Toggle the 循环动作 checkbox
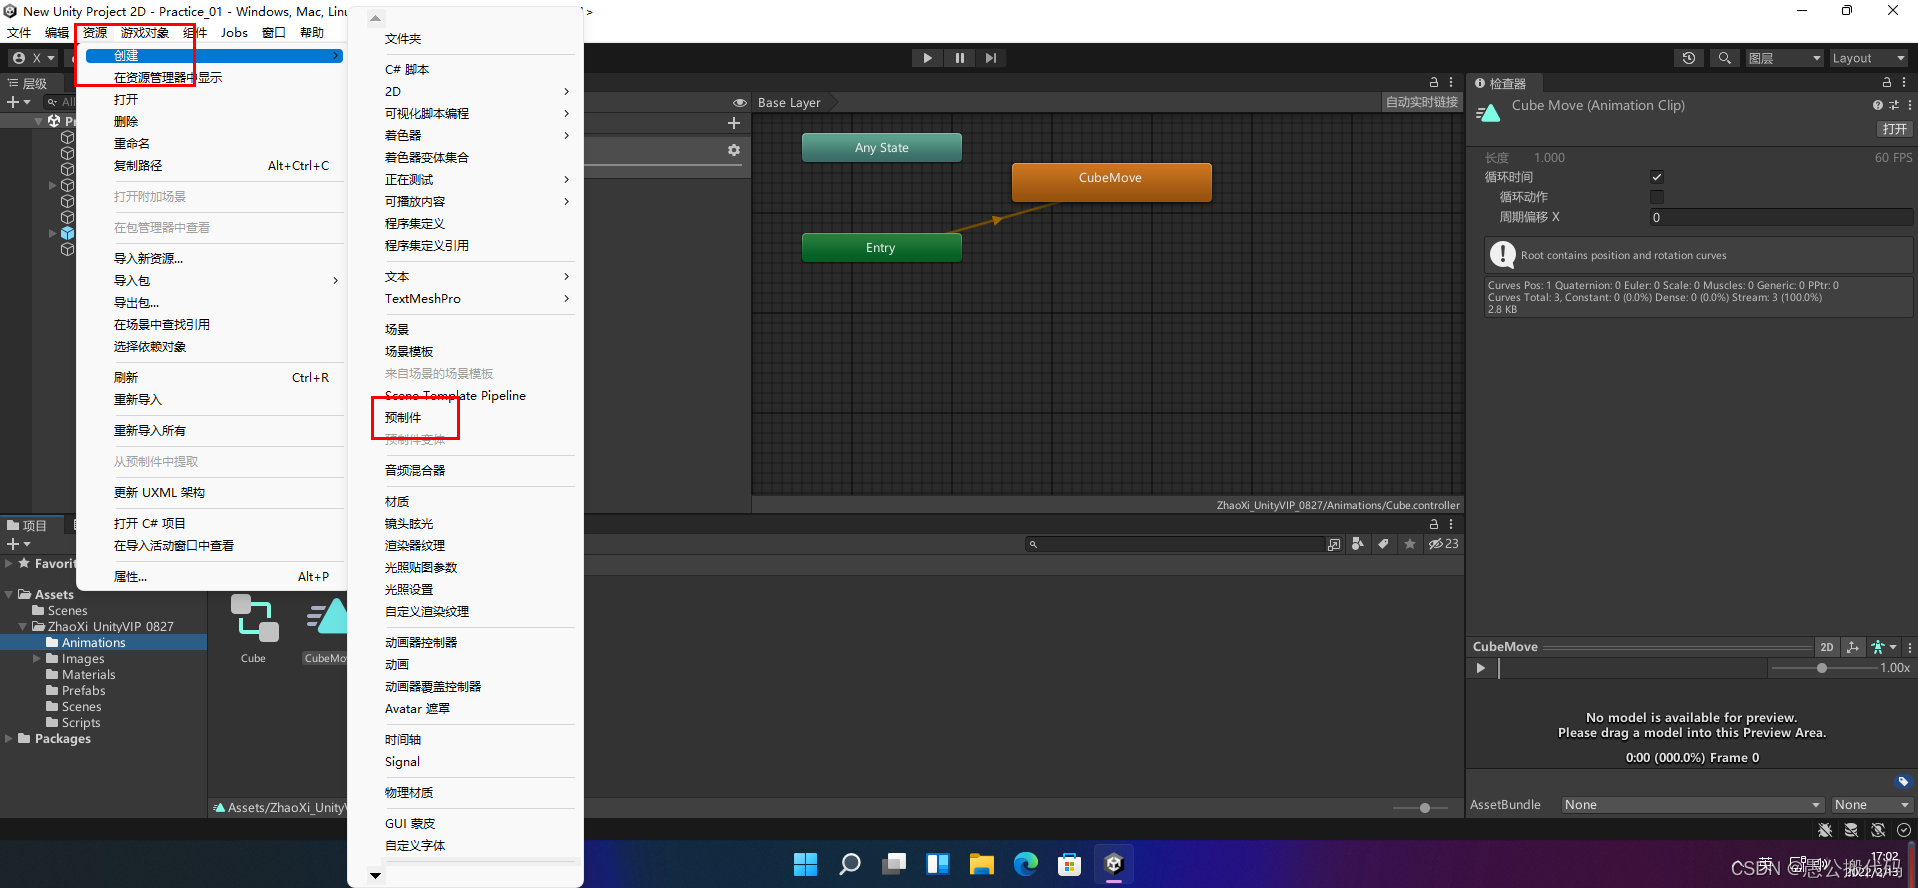Screen dimensions: 1918x888 pos(1657,197)
